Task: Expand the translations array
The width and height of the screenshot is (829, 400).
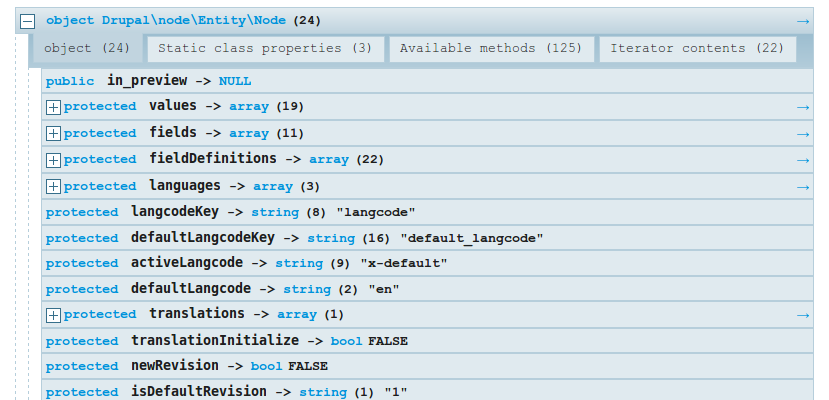Action: pyautogui.click(x=53, y=315)
